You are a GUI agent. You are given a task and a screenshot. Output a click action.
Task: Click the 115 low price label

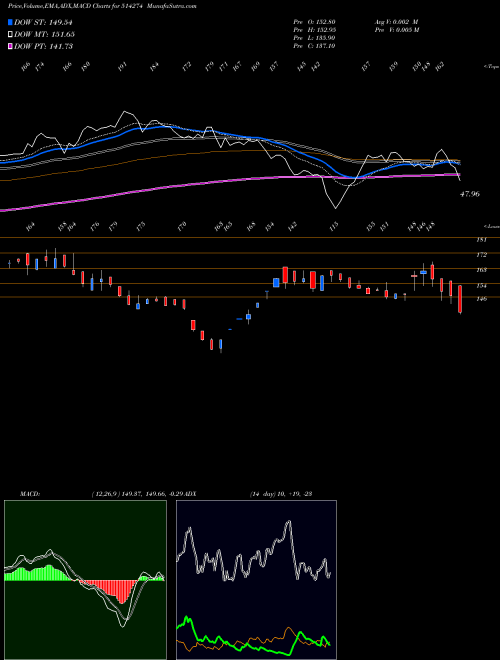tap(334, 227)
